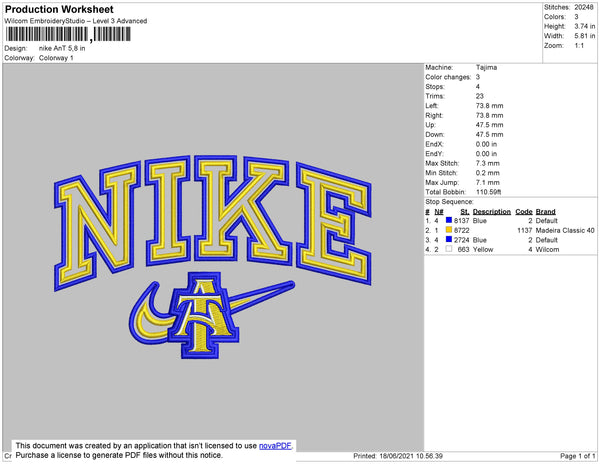Click 'Wilcom' brand in row 4
The height and width of the screenshot is (464, 600).
[547, 249]
